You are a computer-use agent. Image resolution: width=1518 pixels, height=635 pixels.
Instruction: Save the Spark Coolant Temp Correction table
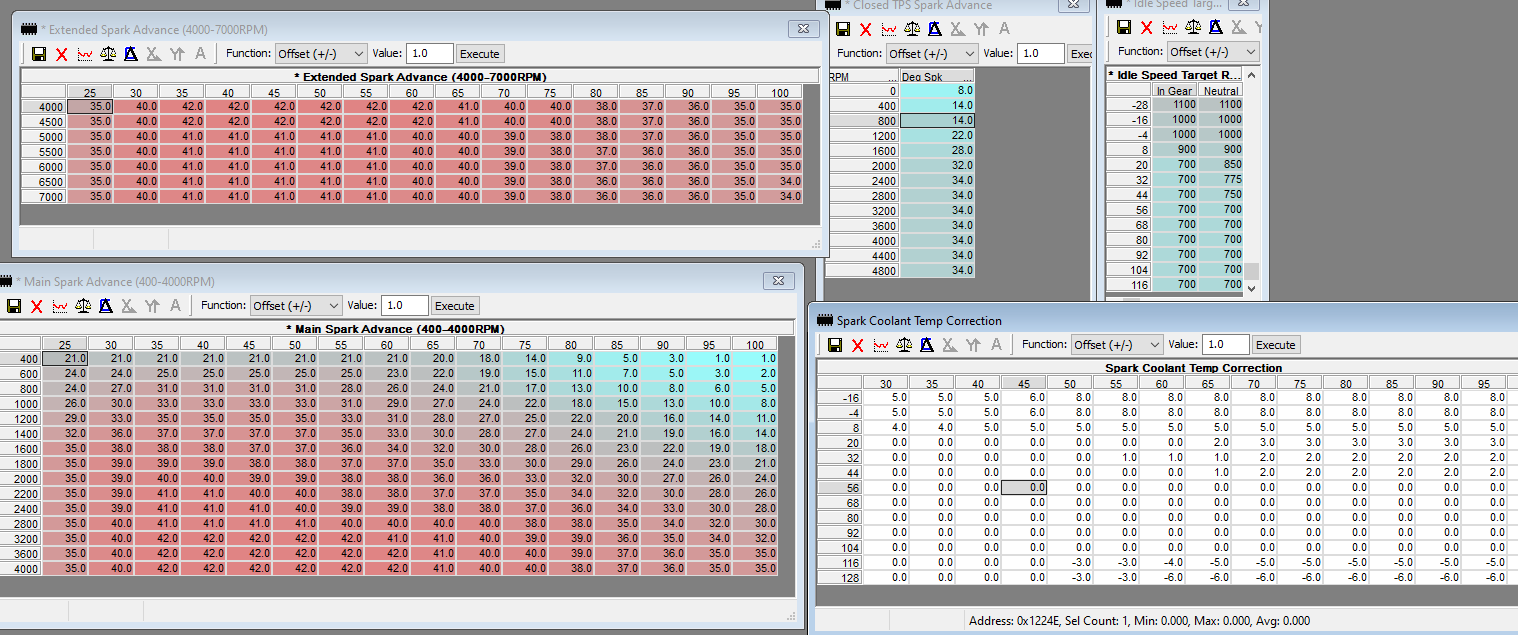(835, 345)
